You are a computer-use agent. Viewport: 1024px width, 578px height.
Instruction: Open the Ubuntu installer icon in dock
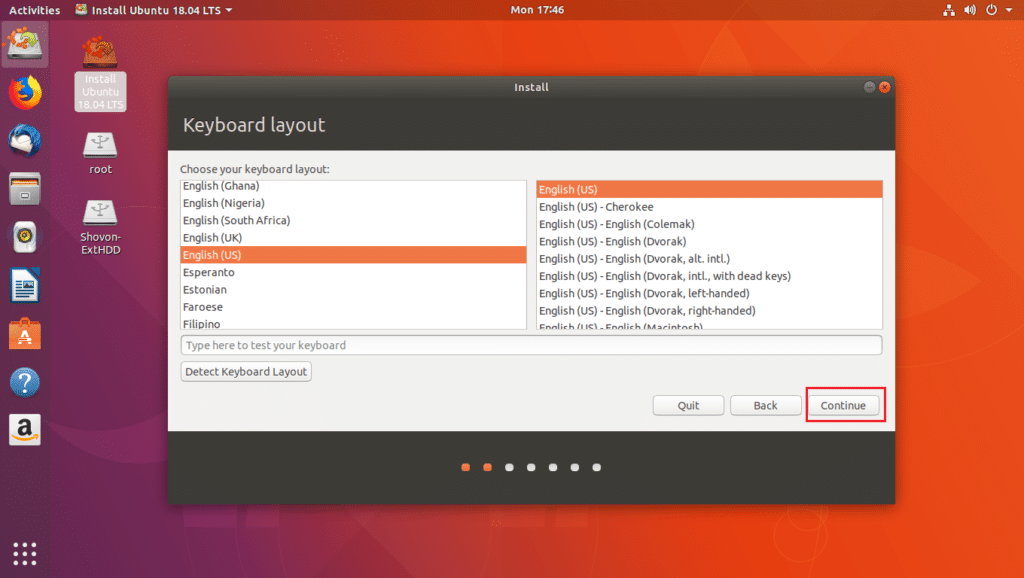point(25,44)
